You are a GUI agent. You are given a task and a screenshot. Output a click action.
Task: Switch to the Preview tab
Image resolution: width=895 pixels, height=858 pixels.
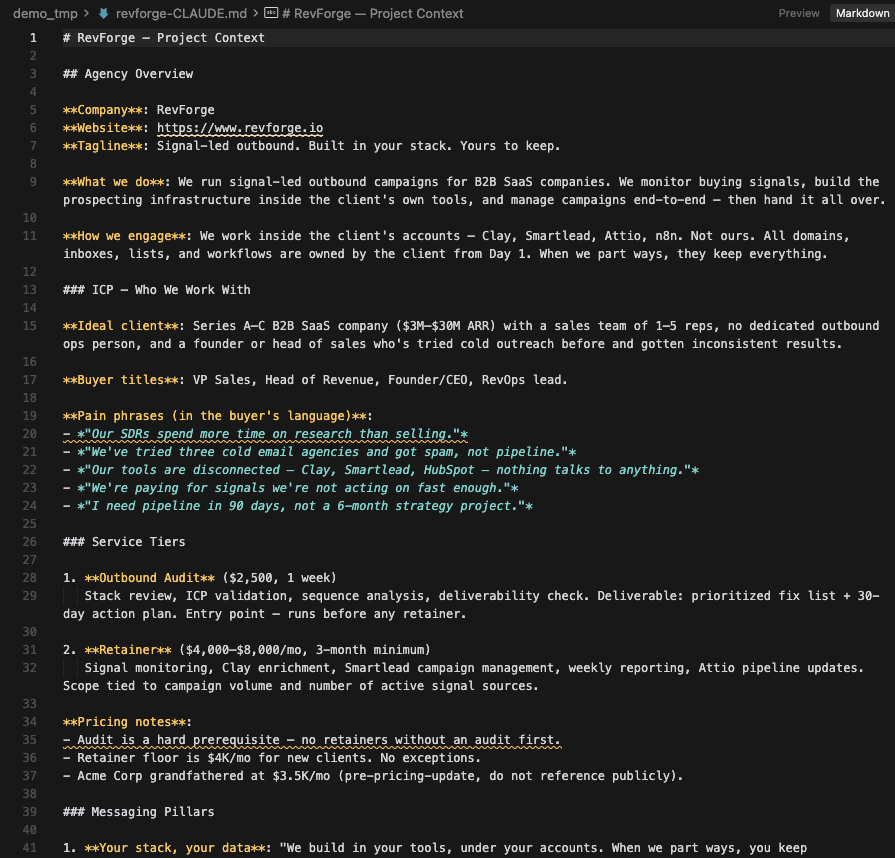pos(799,13)
